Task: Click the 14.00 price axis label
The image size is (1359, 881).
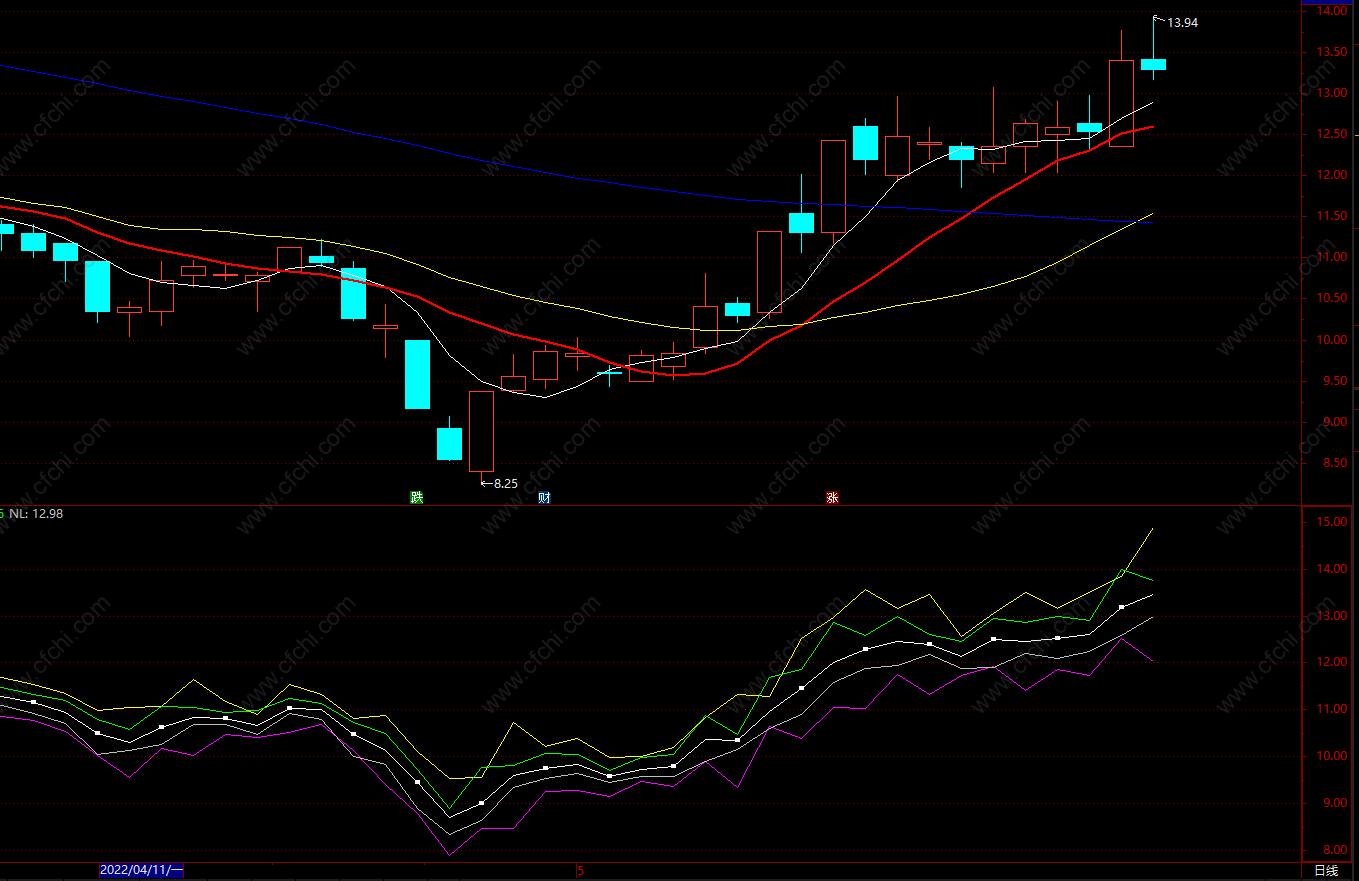Action: pos(1332,11)
